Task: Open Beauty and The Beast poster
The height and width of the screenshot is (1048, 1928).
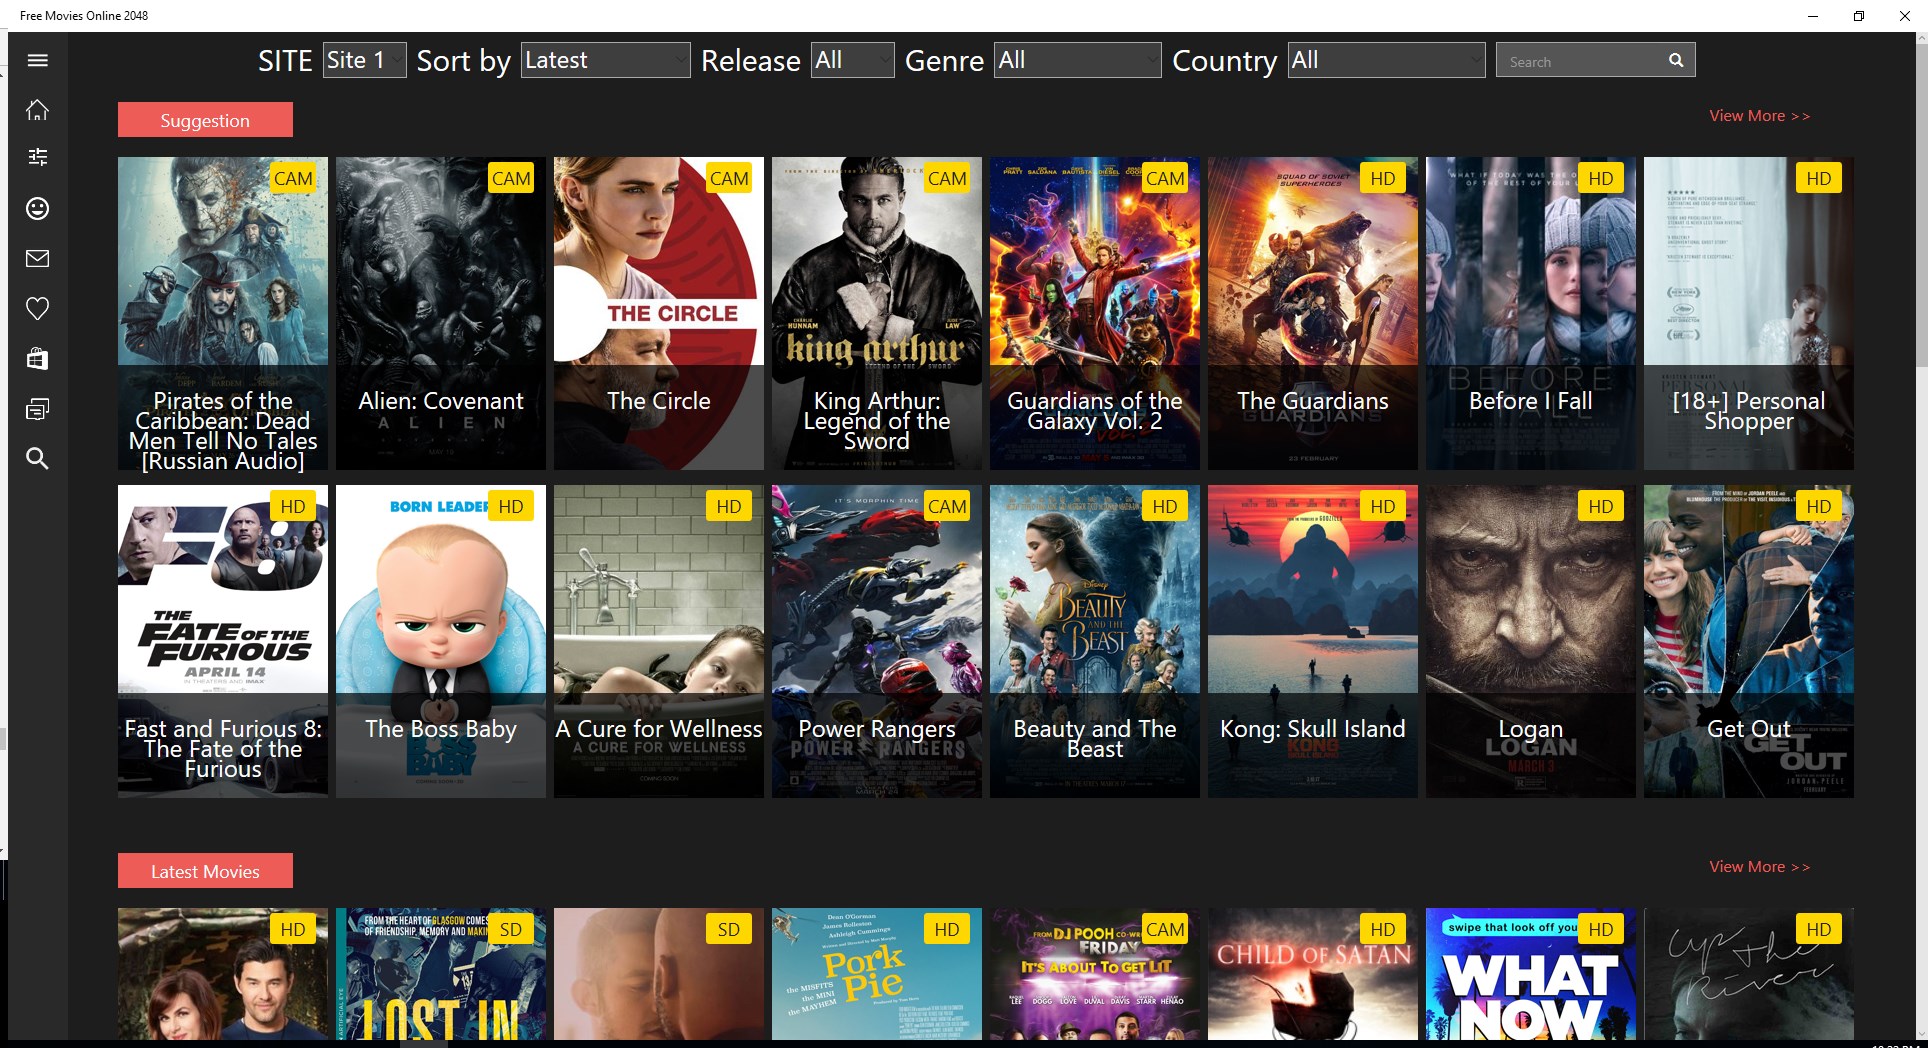Action: point(1095,641)
